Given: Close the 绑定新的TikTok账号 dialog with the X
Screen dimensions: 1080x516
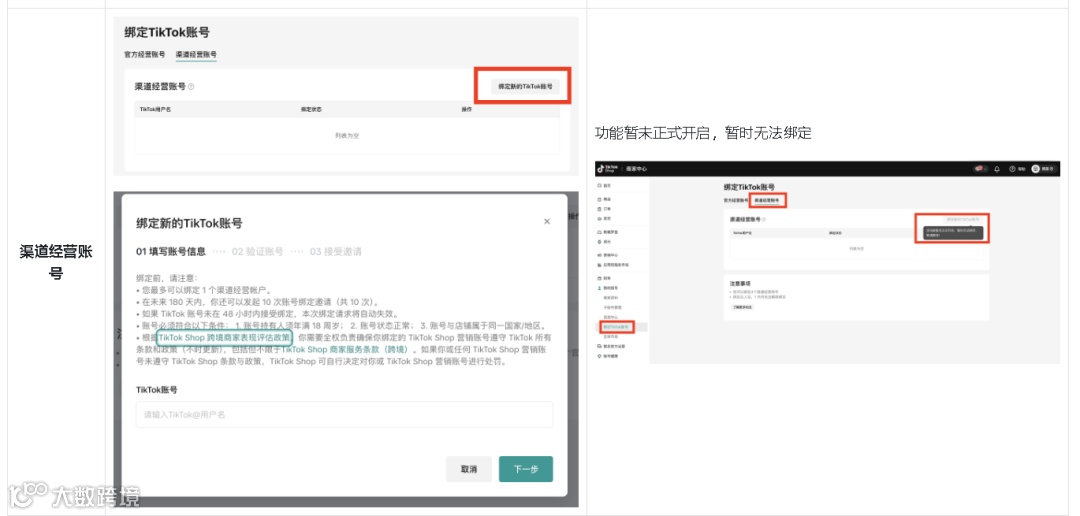Looking at the screenshot, I should pyautogui.click(x=547, y=222).
